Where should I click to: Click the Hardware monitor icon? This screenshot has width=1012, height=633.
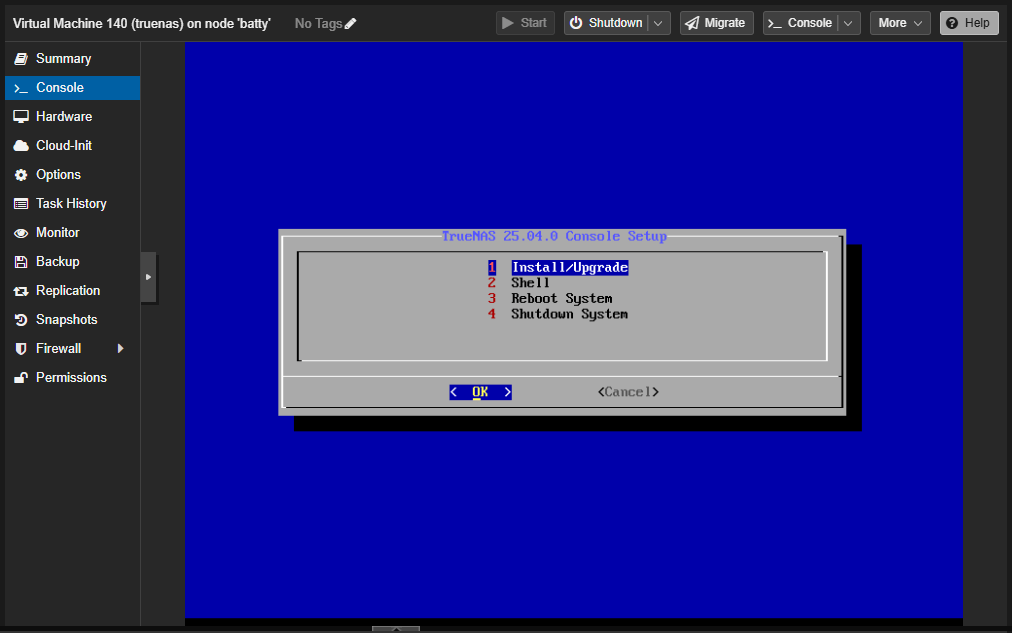pos(20,117)
